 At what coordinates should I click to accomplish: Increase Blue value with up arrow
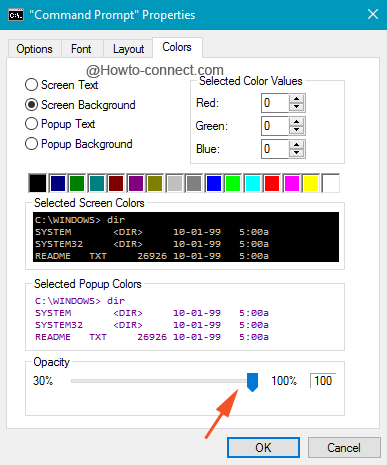tap(296, 145)
